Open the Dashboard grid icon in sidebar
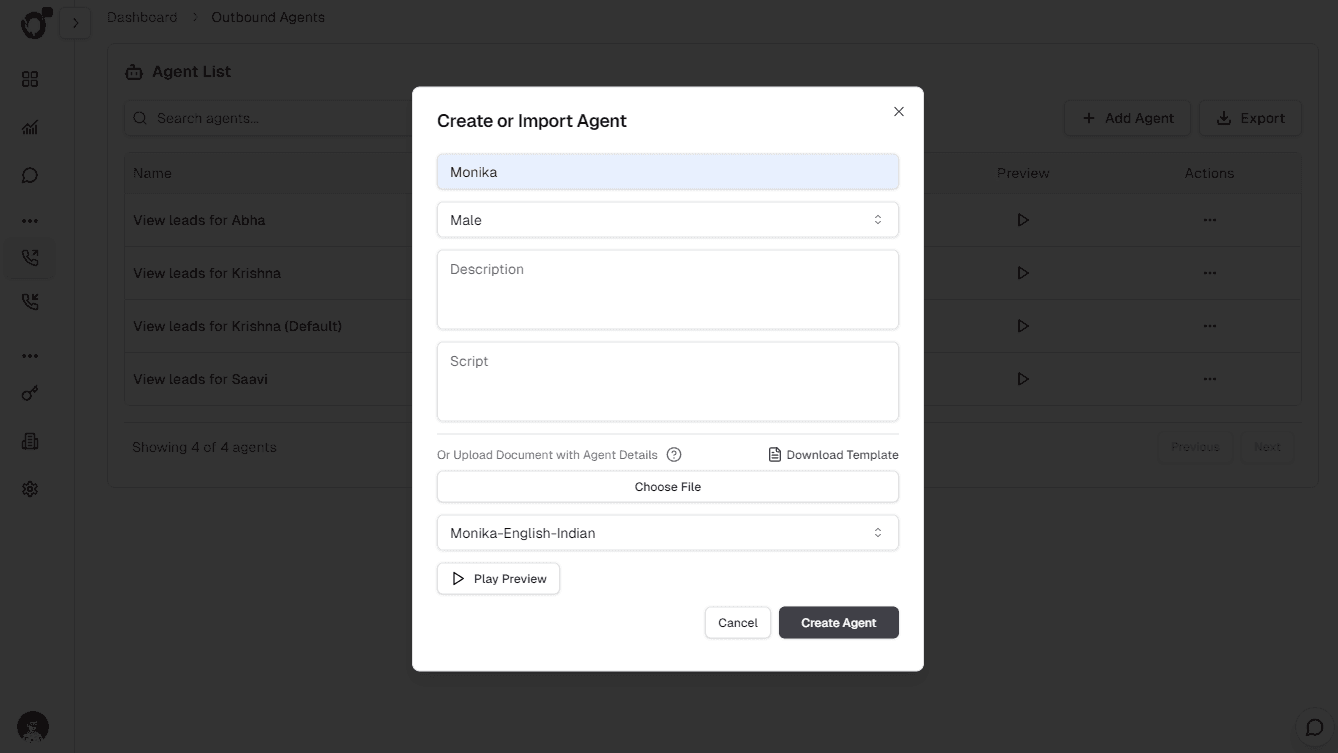The width and height of the screenshot is (1338, 753). point(29,78)
